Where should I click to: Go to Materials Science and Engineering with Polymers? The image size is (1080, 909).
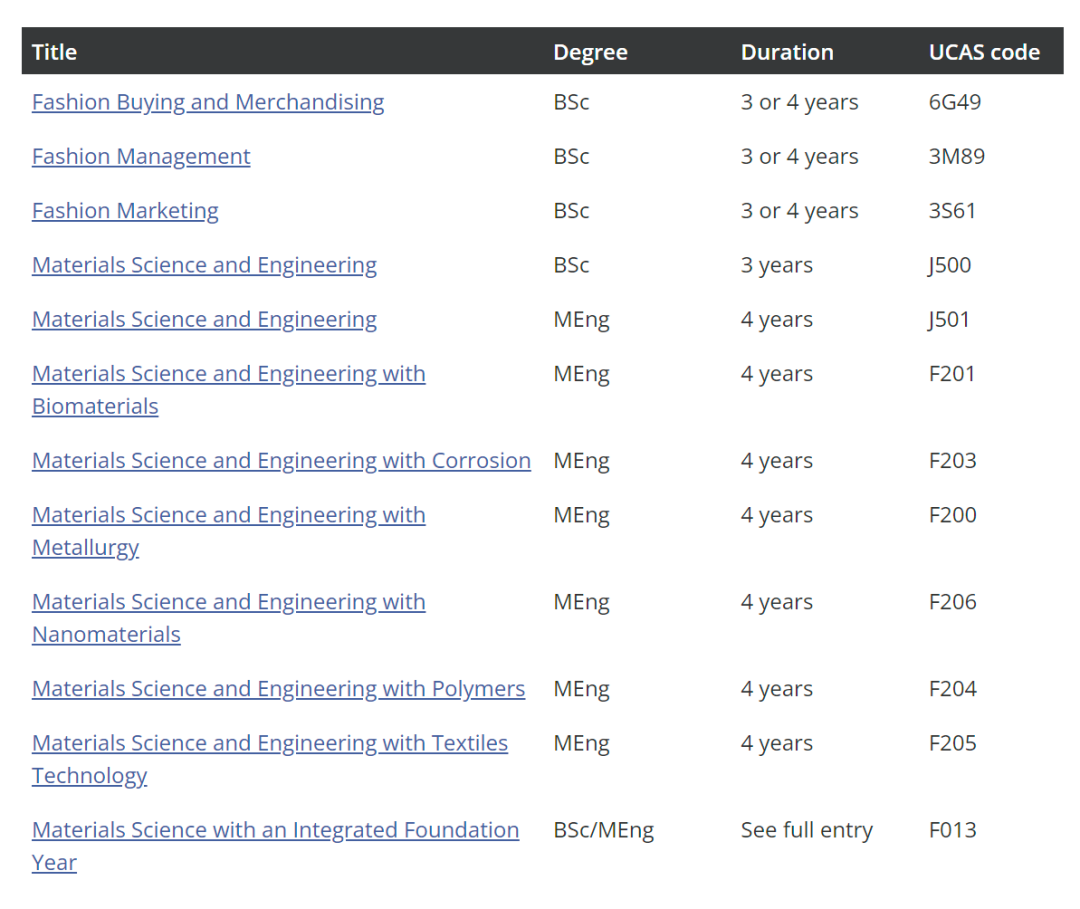pos(278,689)
